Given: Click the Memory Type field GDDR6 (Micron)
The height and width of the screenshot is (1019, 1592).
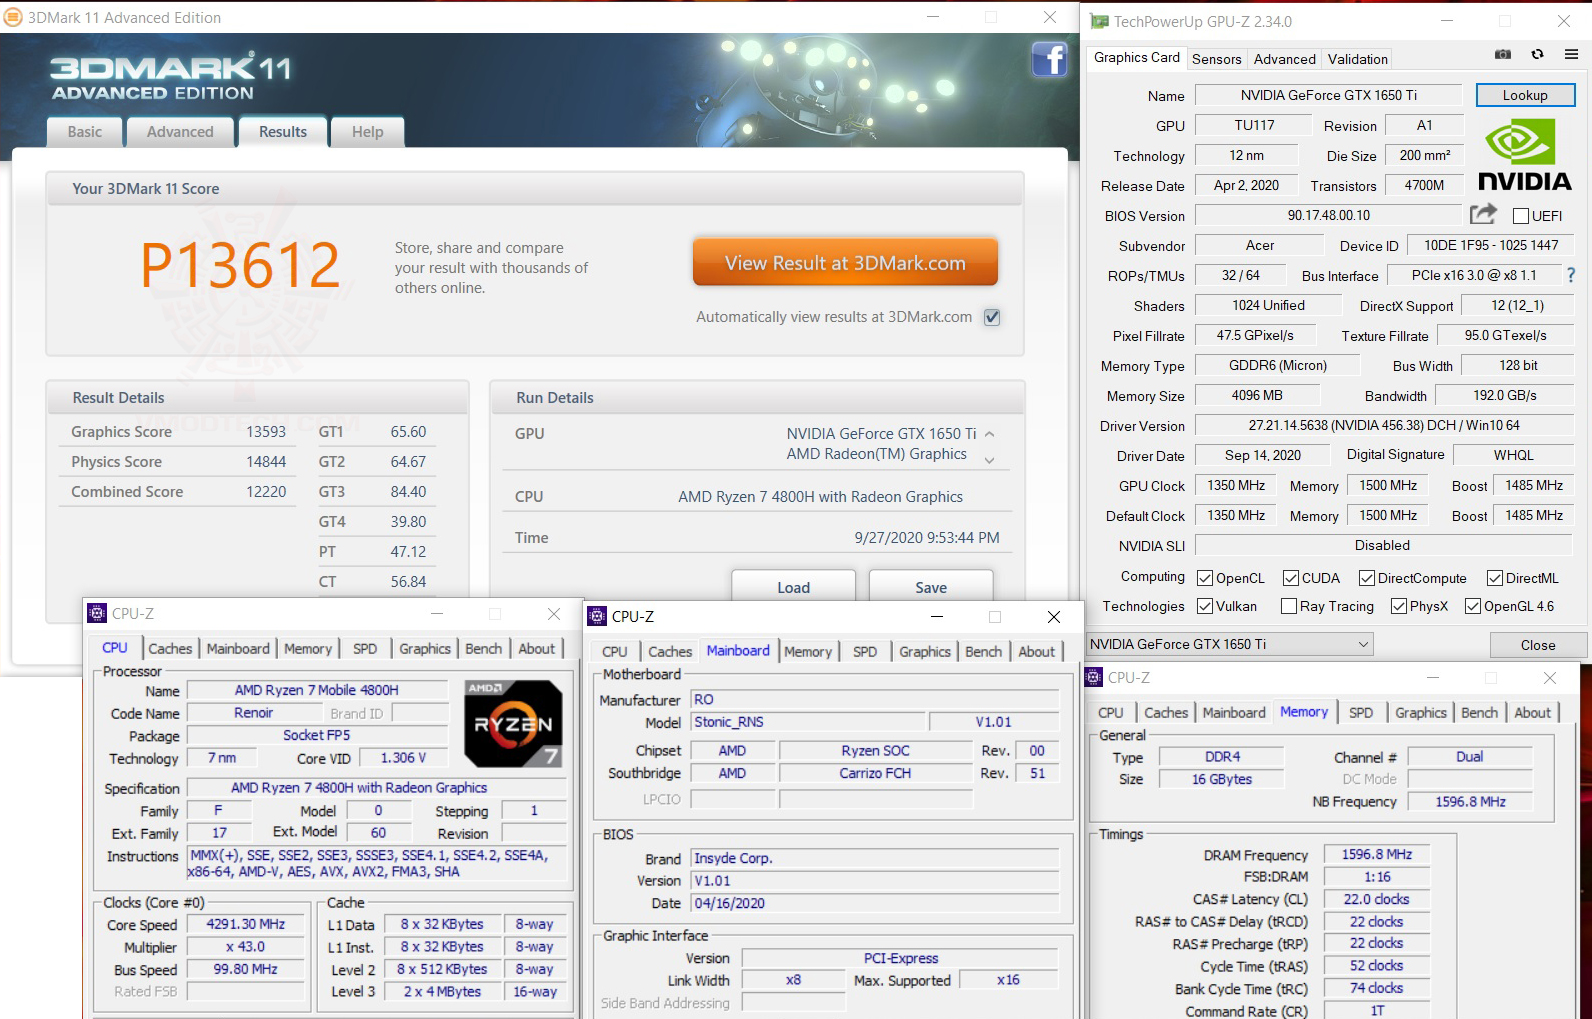Looking at the screenshot, I should [x=1278, y=365].
